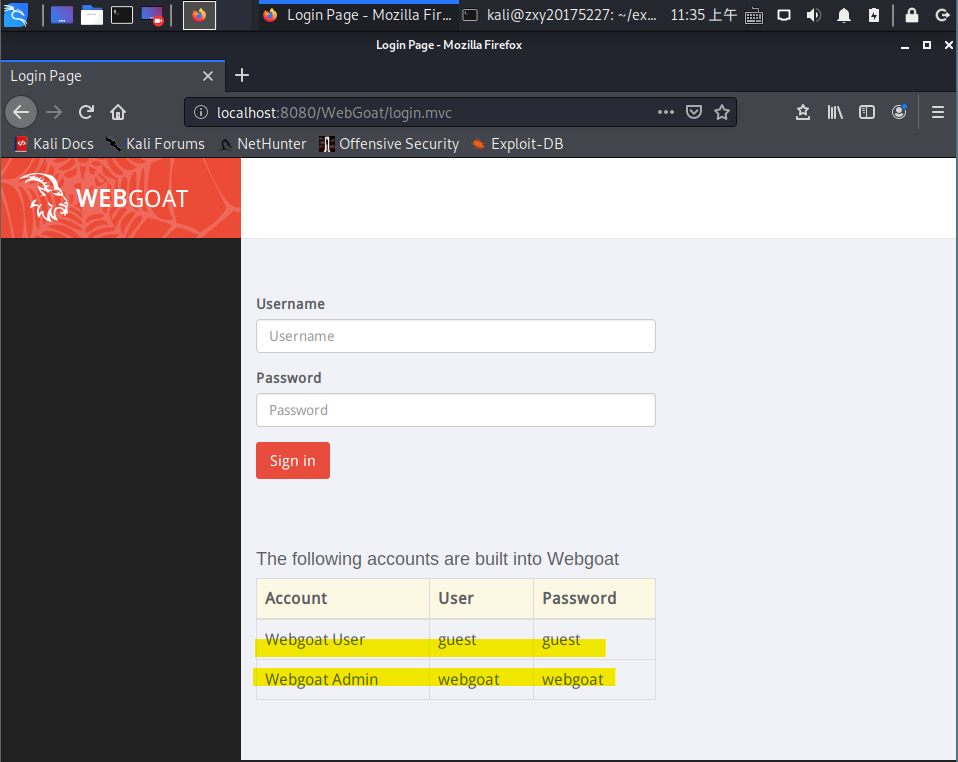Image resolution: width=958 pixels, height=762 pixels.
Task: Open a new tab with plus button
Action: [242, 75]
